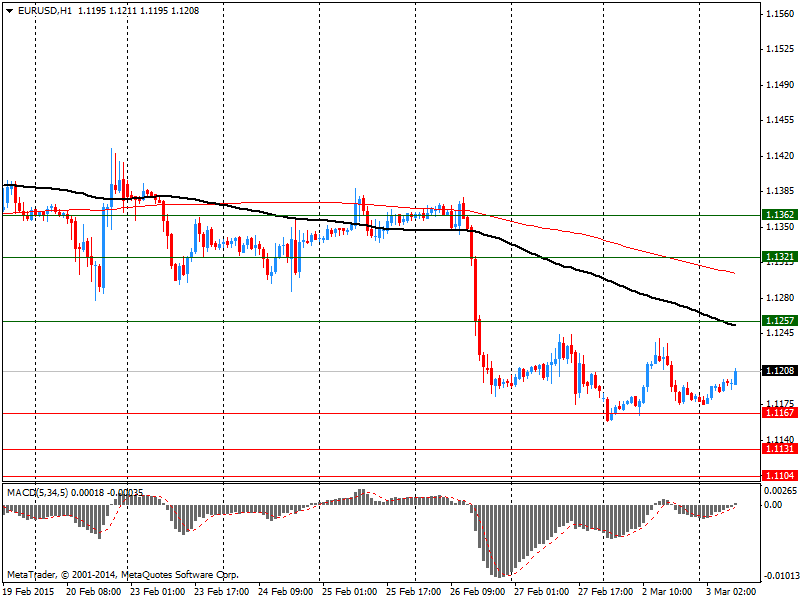This screenshot has width=800, height=600.
Task: Click the 25 Feb 17:00 time axis label
Action: pos(414,592)
